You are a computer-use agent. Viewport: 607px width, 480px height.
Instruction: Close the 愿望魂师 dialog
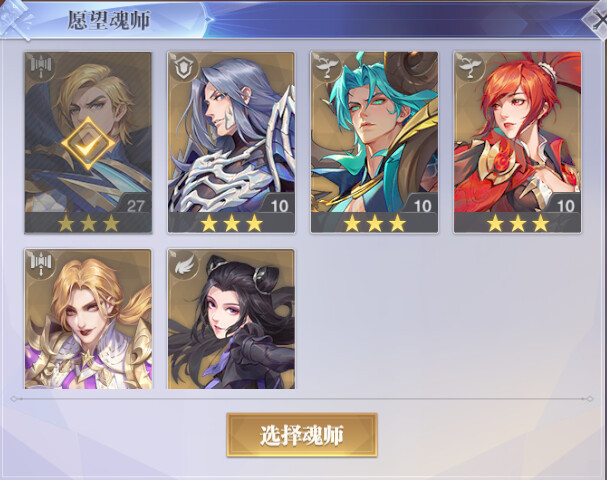(598, 21)
